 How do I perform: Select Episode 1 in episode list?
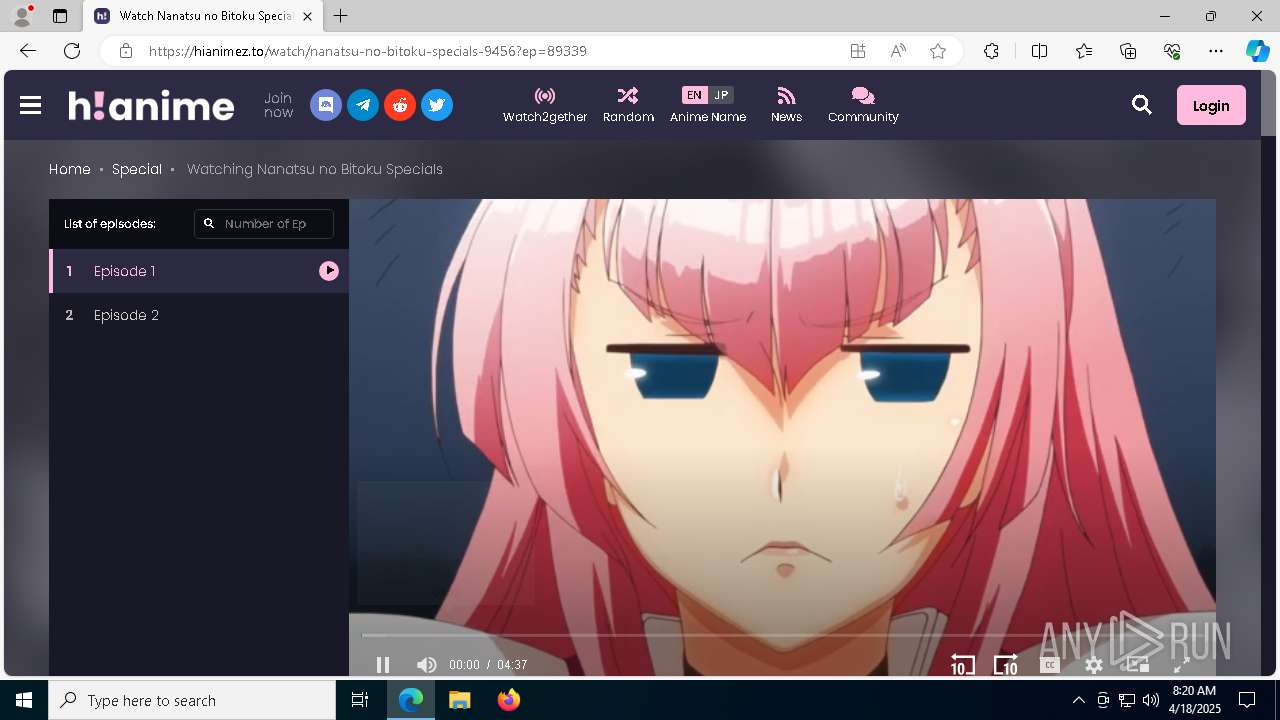tap(199, 271)
